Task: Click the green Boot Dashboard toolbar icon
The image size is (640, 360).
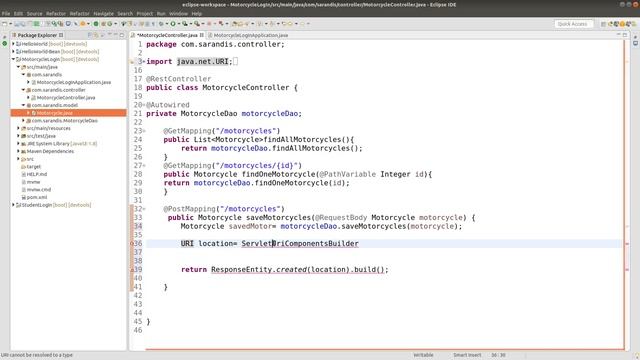Action: pos(96,24)
